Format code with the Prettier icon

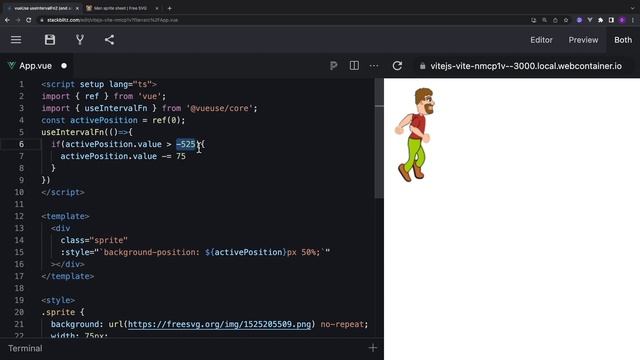click(x=333, y=66)
